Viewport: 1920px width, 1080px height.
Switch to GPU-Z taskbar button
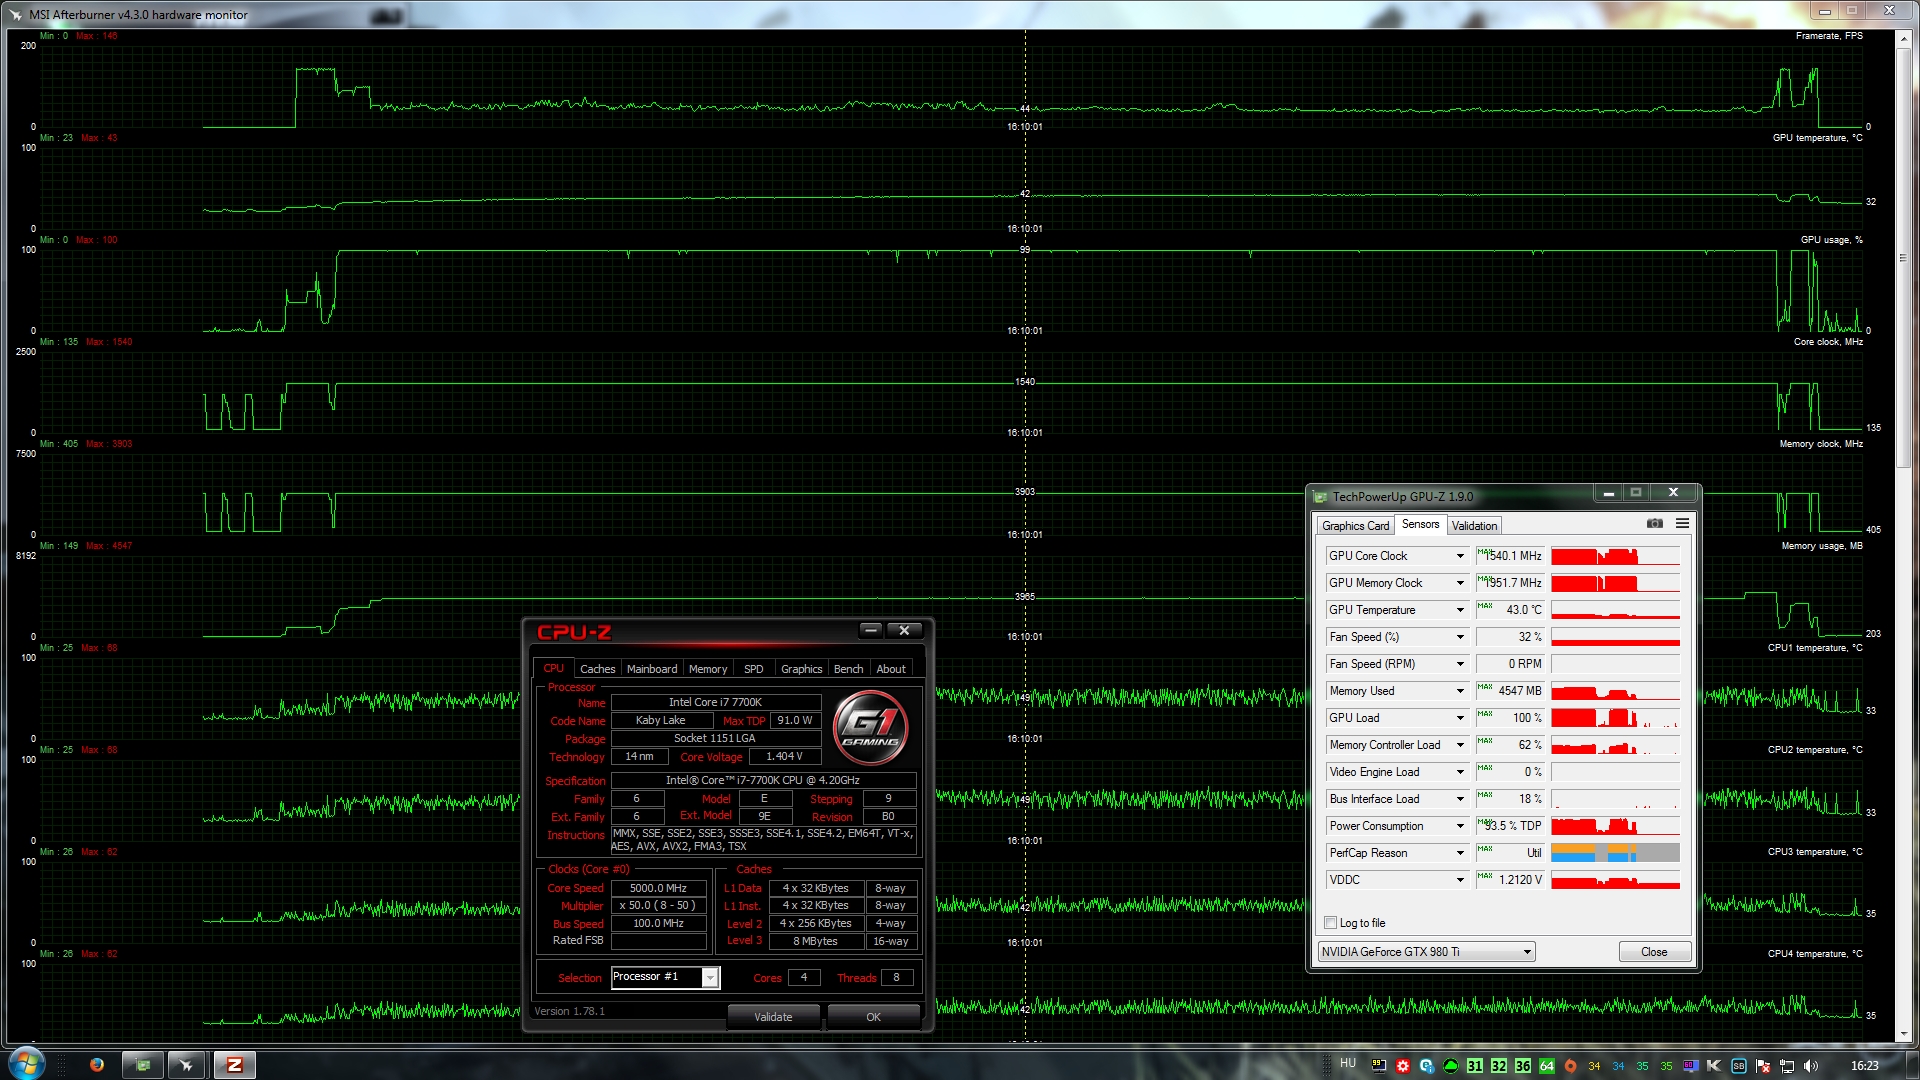(x=143, y=1065)
